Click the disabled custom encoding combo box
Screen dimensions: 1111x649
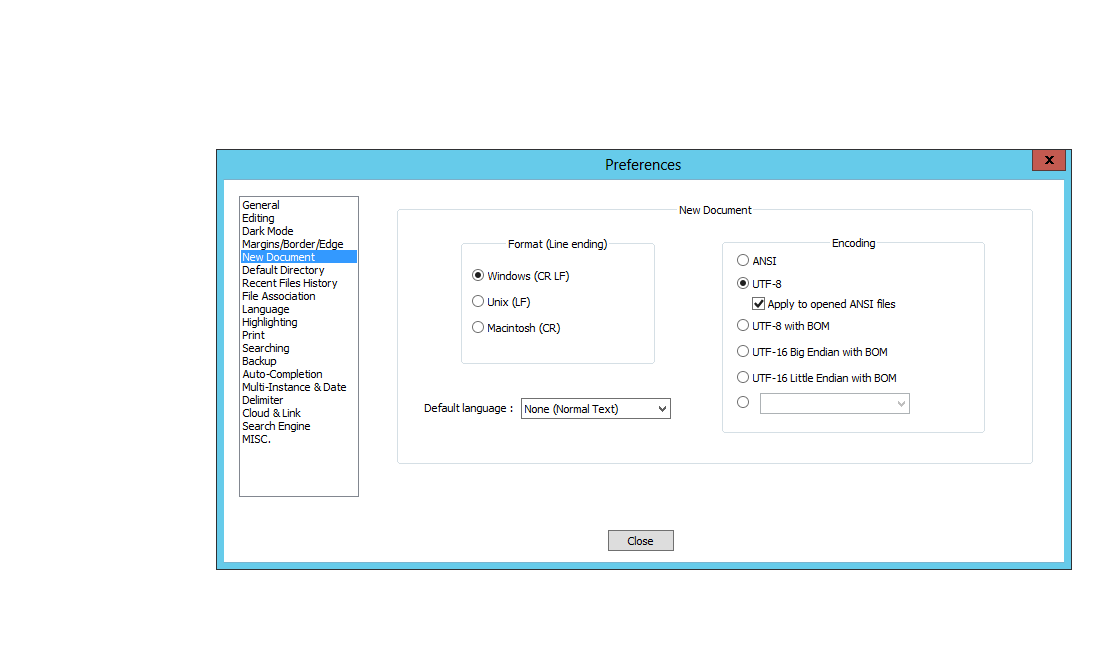click(834, 403)
